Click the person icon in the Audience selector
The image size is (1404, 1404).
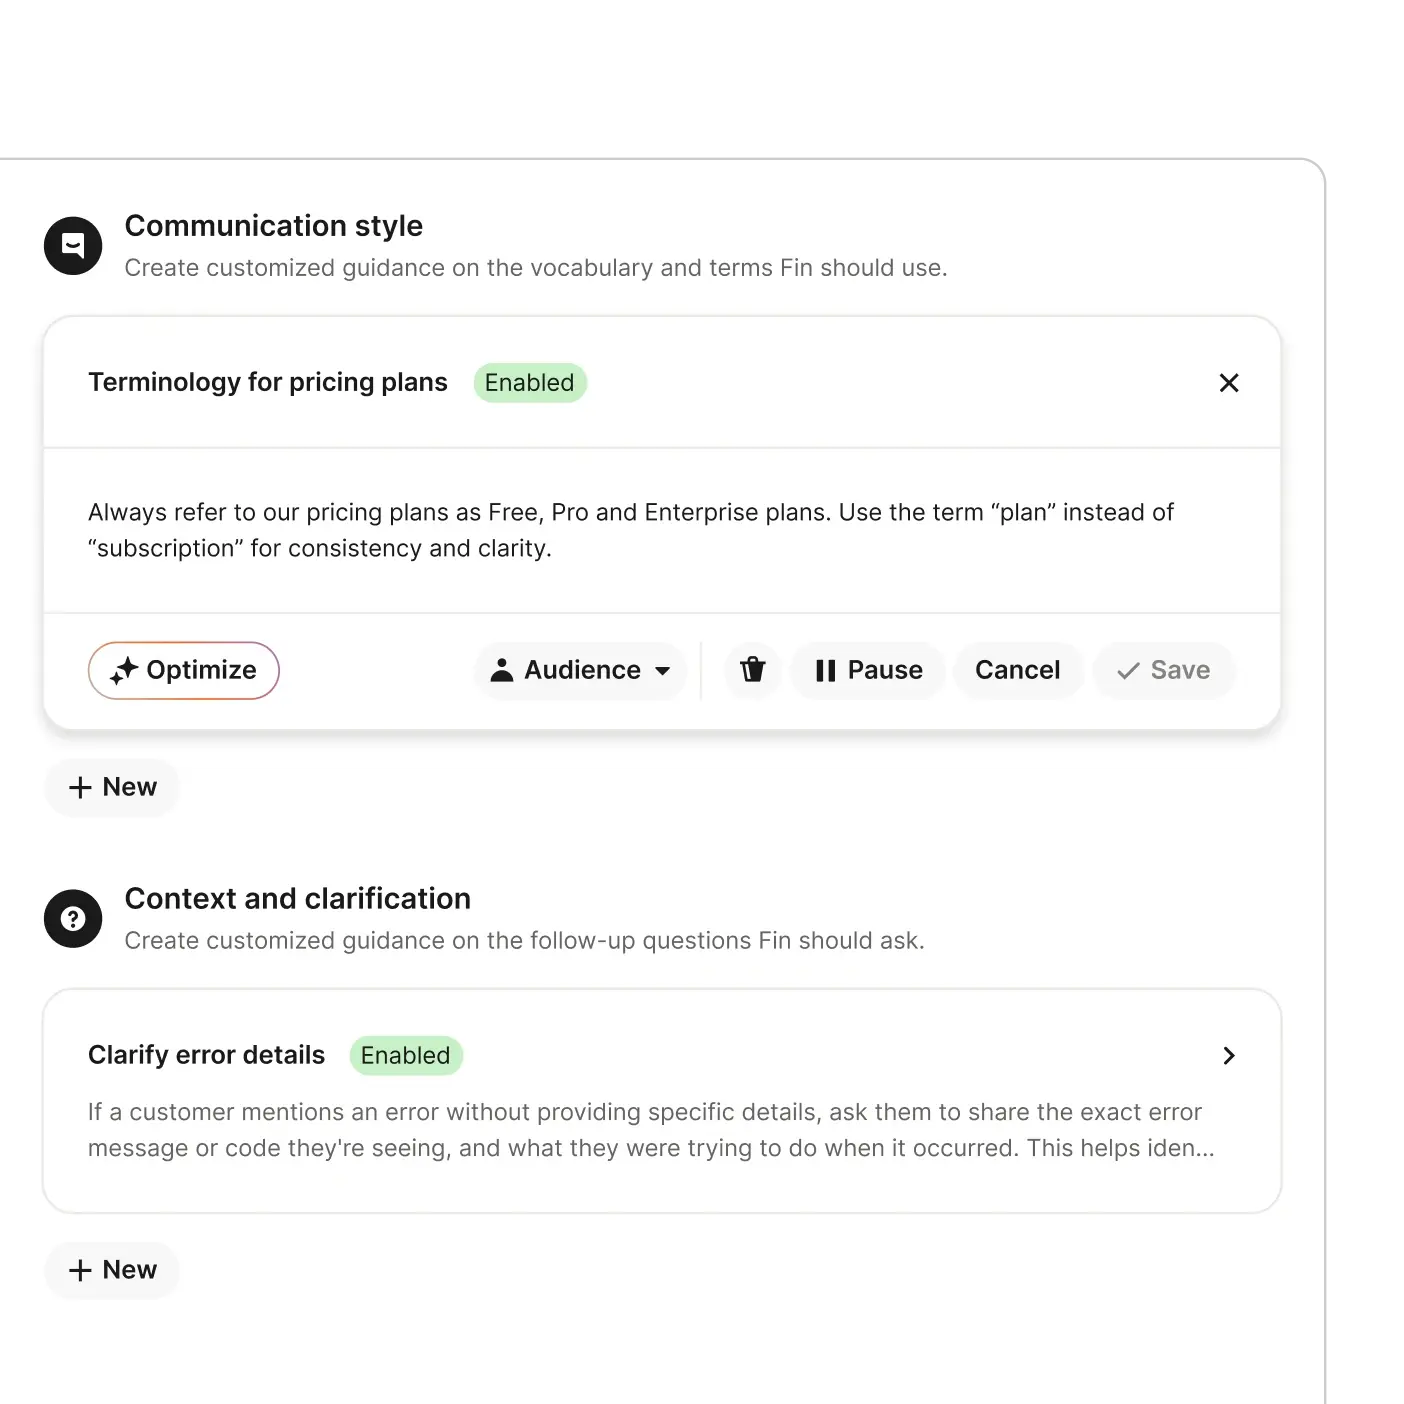[x=503, y=670]
